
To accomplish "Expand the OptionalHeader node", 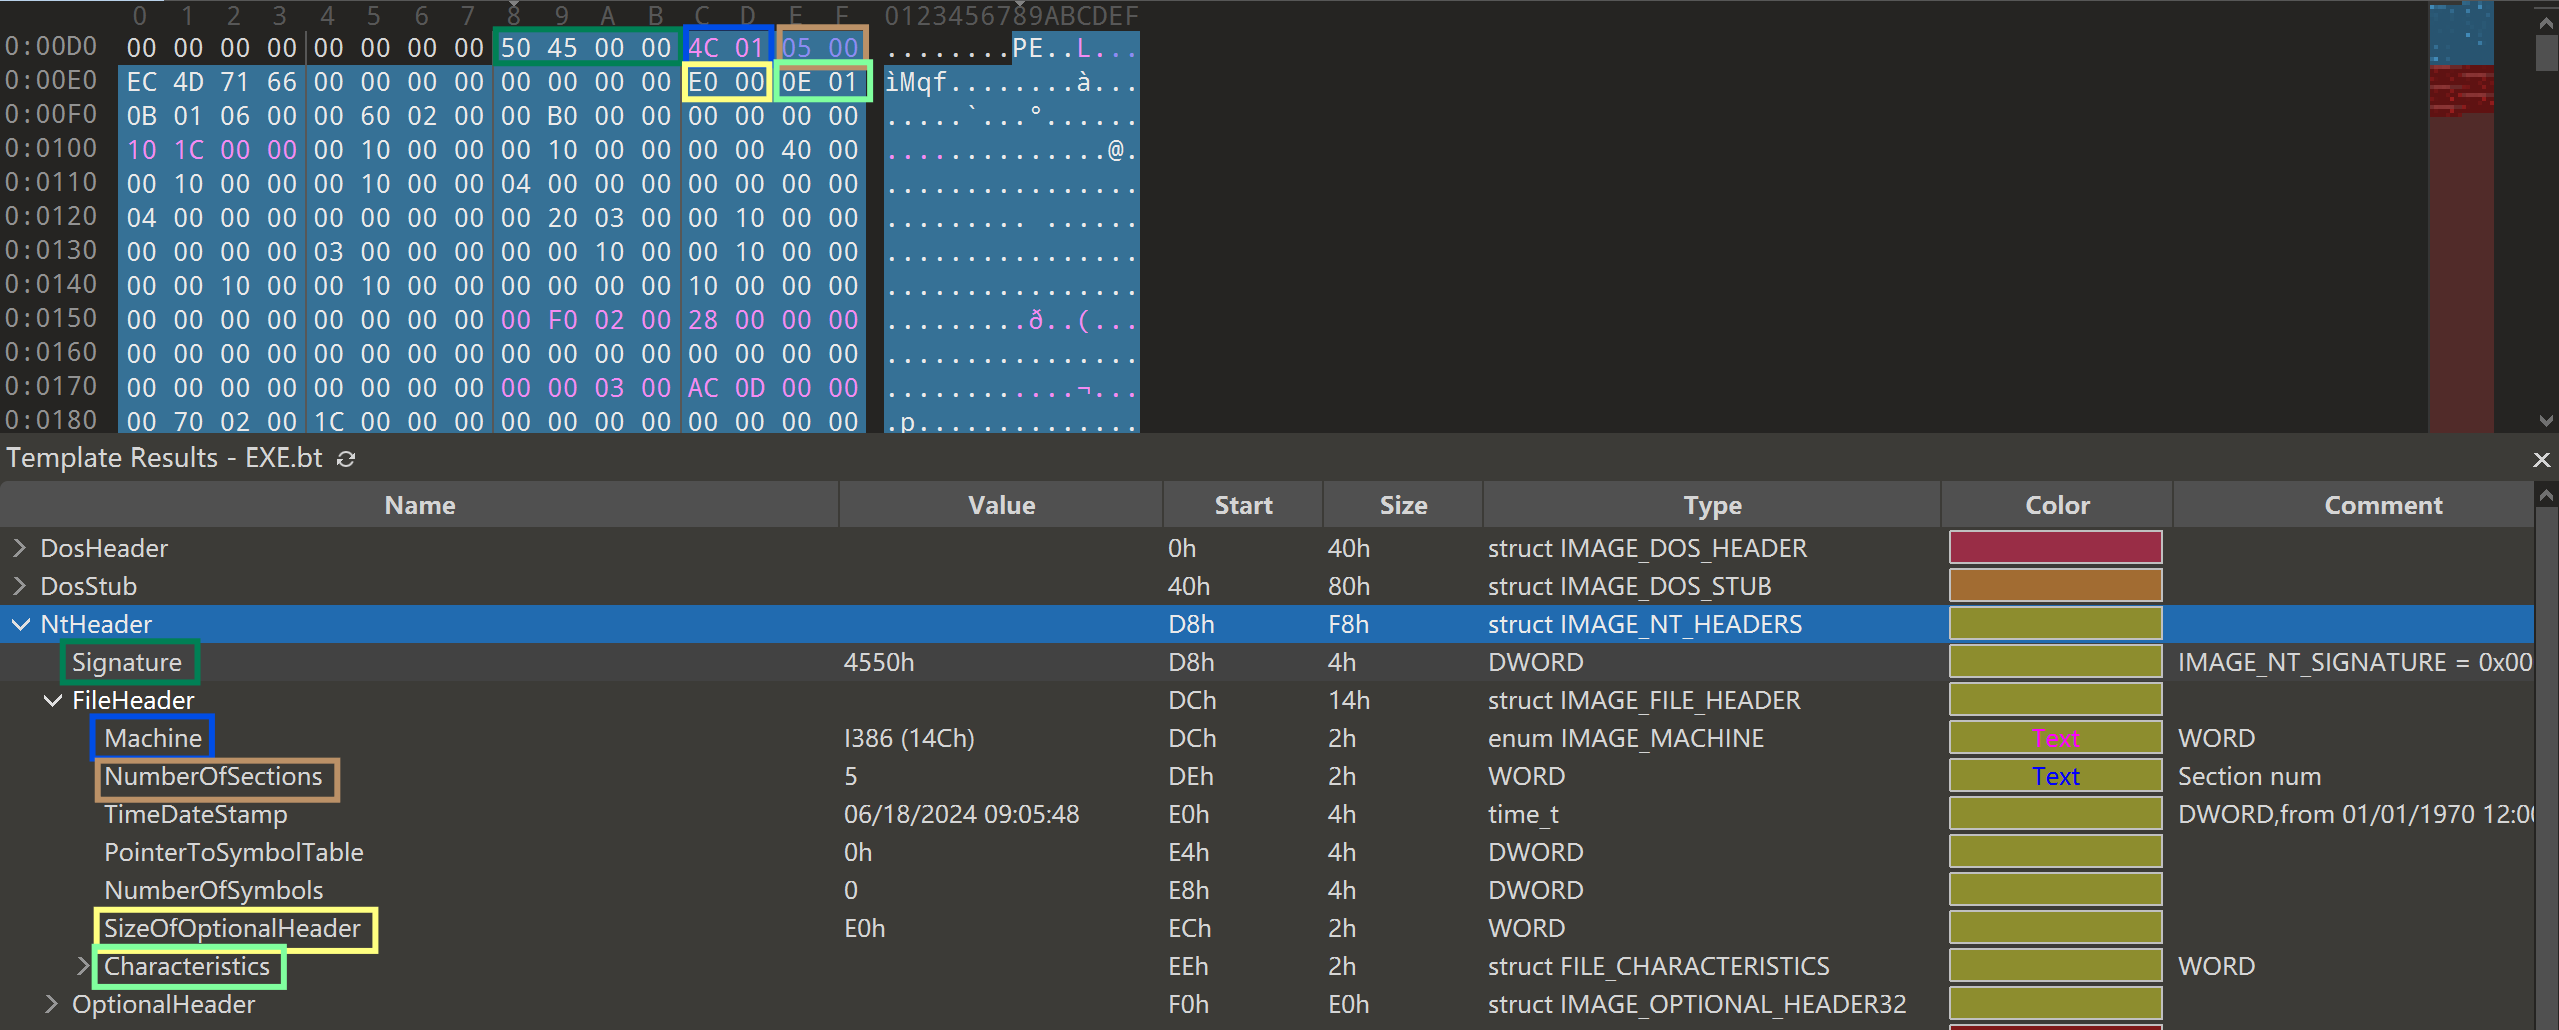I will pyautogui.click(x=52, y=1005).
